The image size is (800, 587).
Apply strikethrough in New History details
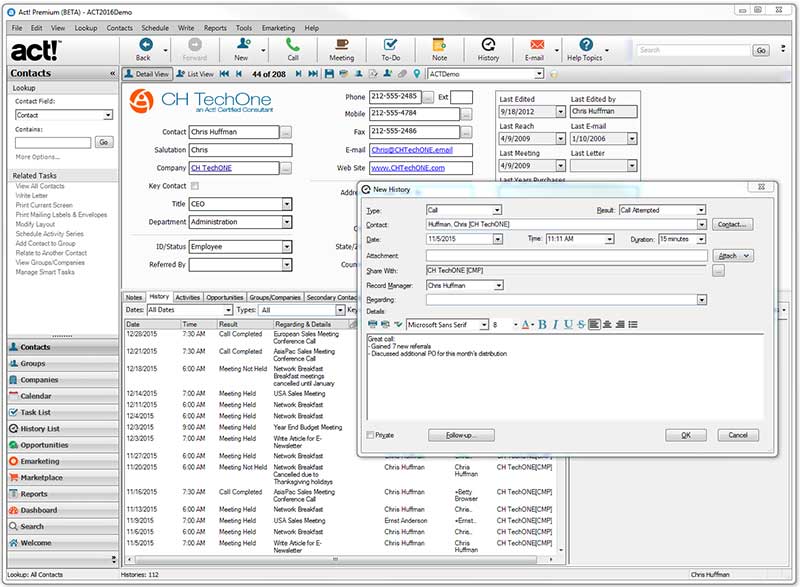pos(581,324)
